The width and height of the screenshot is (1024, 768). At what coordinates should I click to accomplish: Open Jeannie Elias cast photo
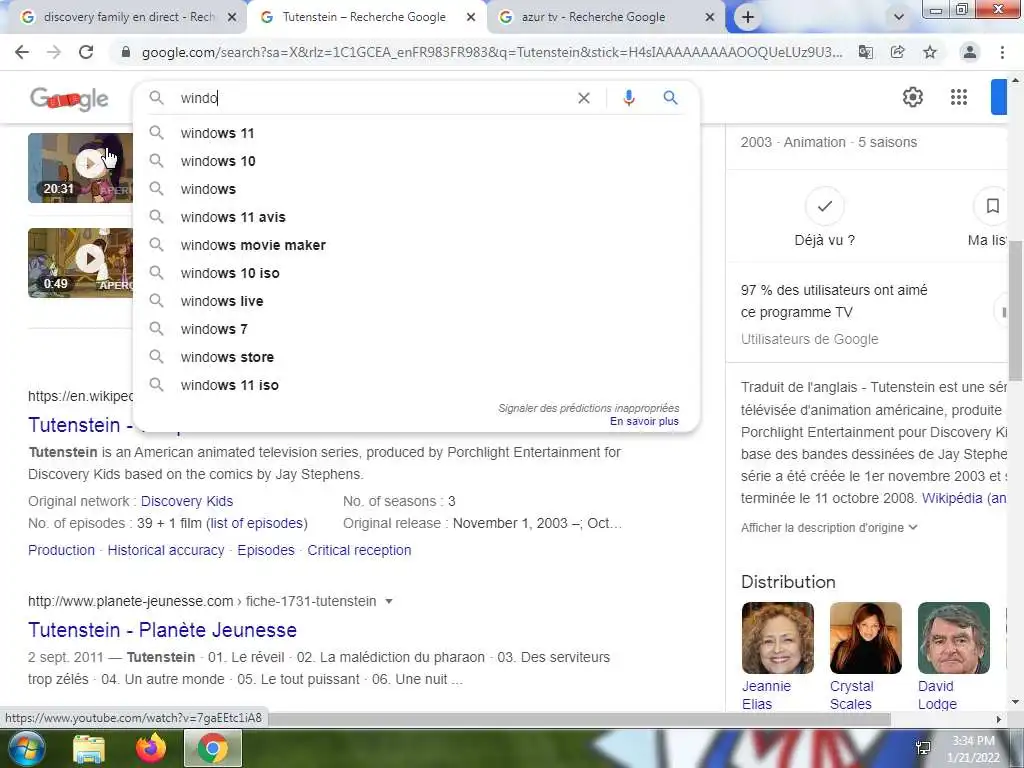coord(778,638)
